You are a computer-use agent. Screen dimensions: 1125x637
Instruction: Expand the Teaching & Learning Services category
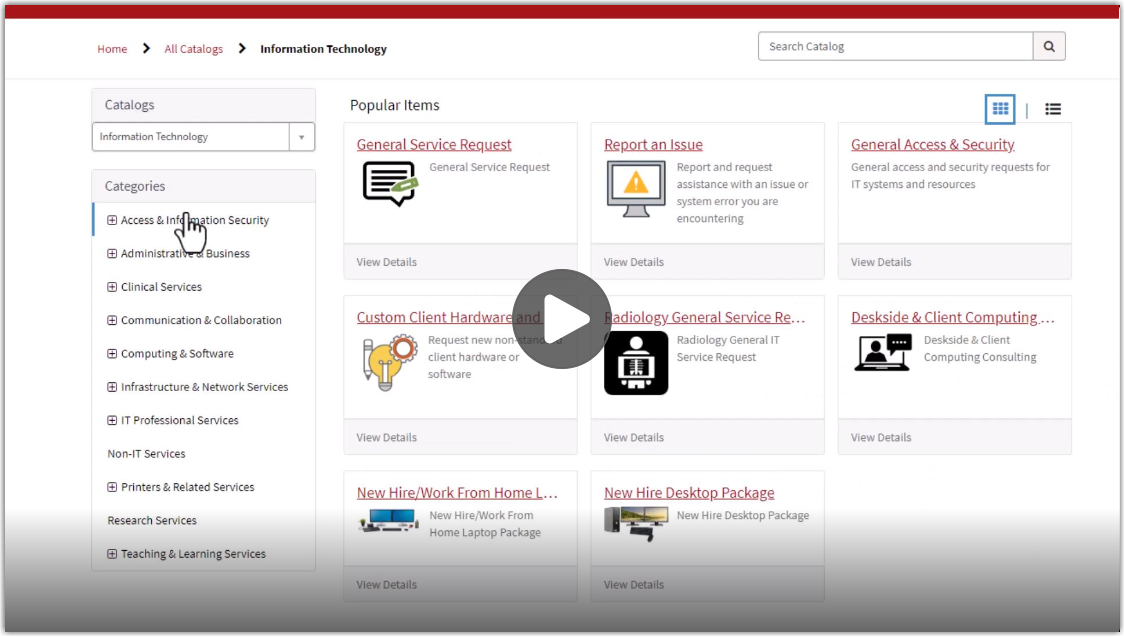point(111,553)
